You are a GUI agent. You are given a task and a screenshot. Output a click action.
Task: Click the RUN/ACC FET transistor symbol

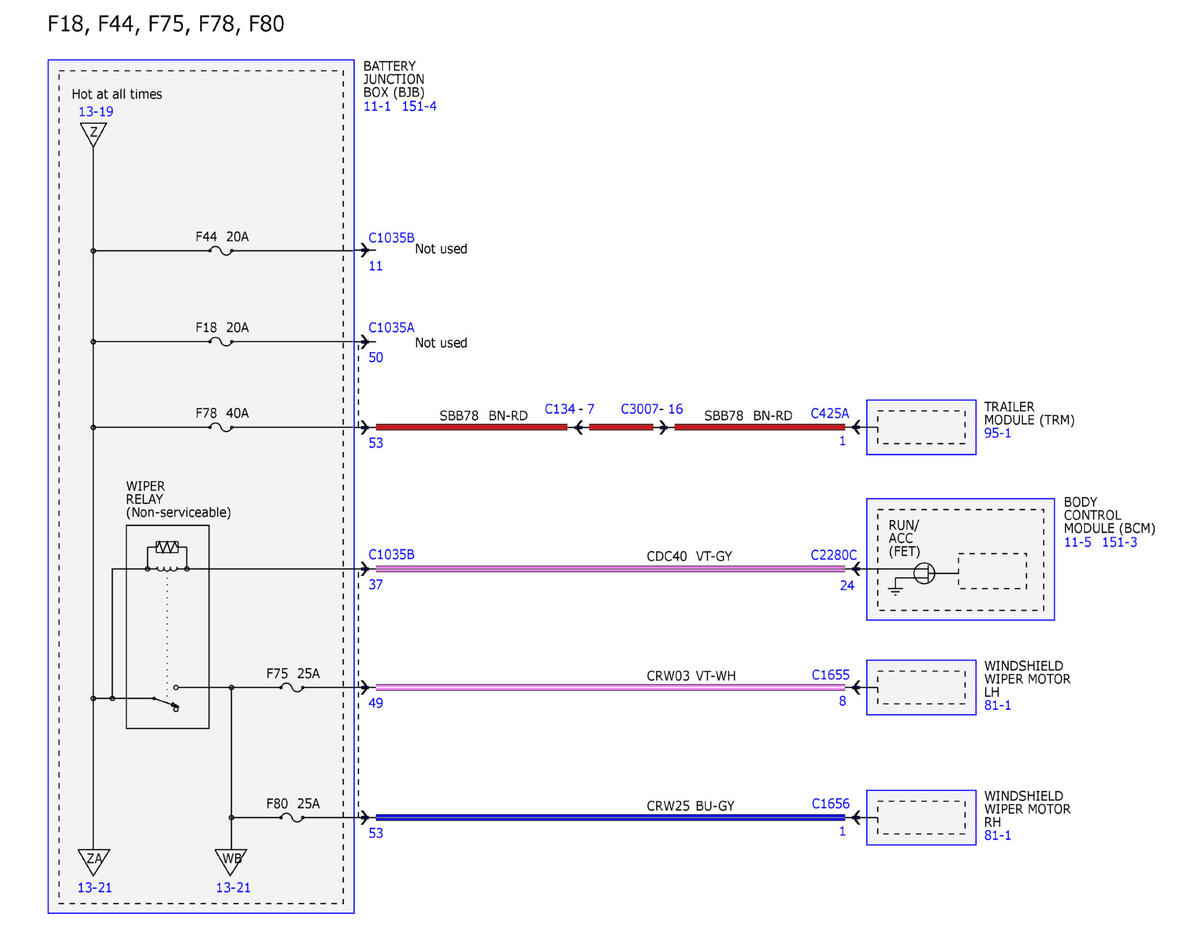925,573
